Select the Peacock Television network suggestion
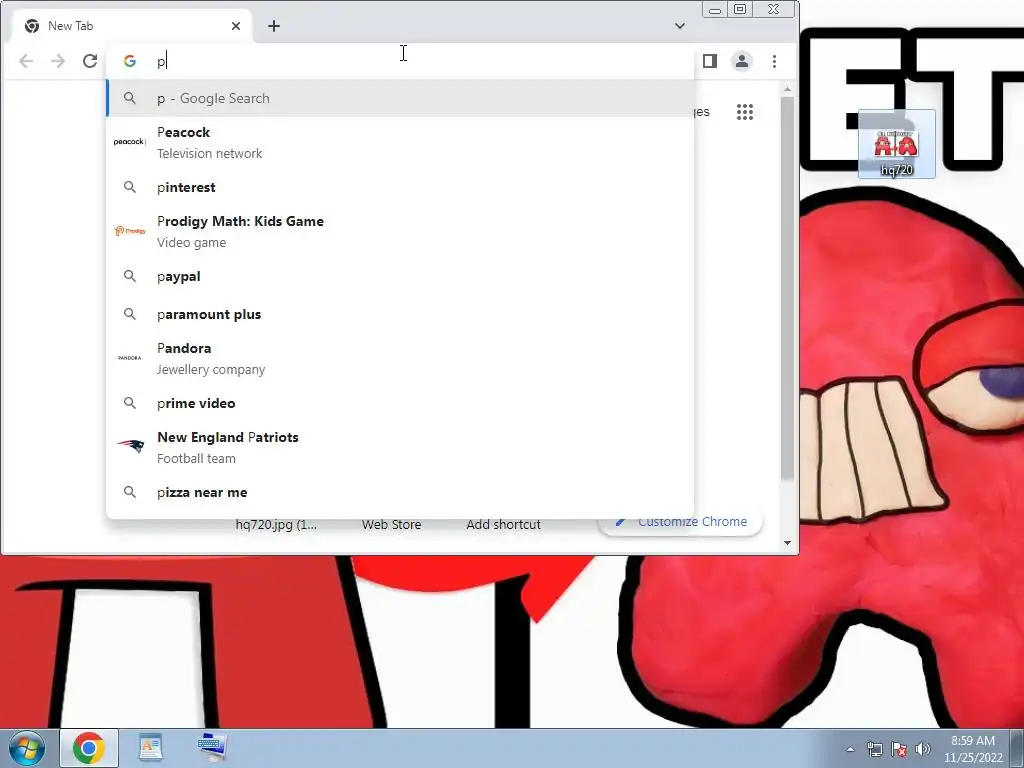Viewport: 1024px width, 768px height. [x=400, y=142]
